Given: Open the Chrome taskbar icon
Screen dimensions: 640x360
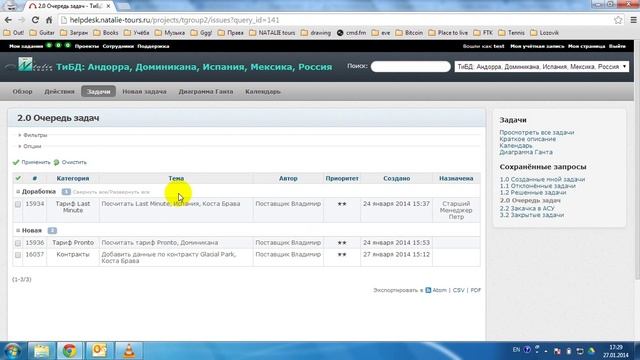Looking at the screenshot, I should tap(69, 351).
